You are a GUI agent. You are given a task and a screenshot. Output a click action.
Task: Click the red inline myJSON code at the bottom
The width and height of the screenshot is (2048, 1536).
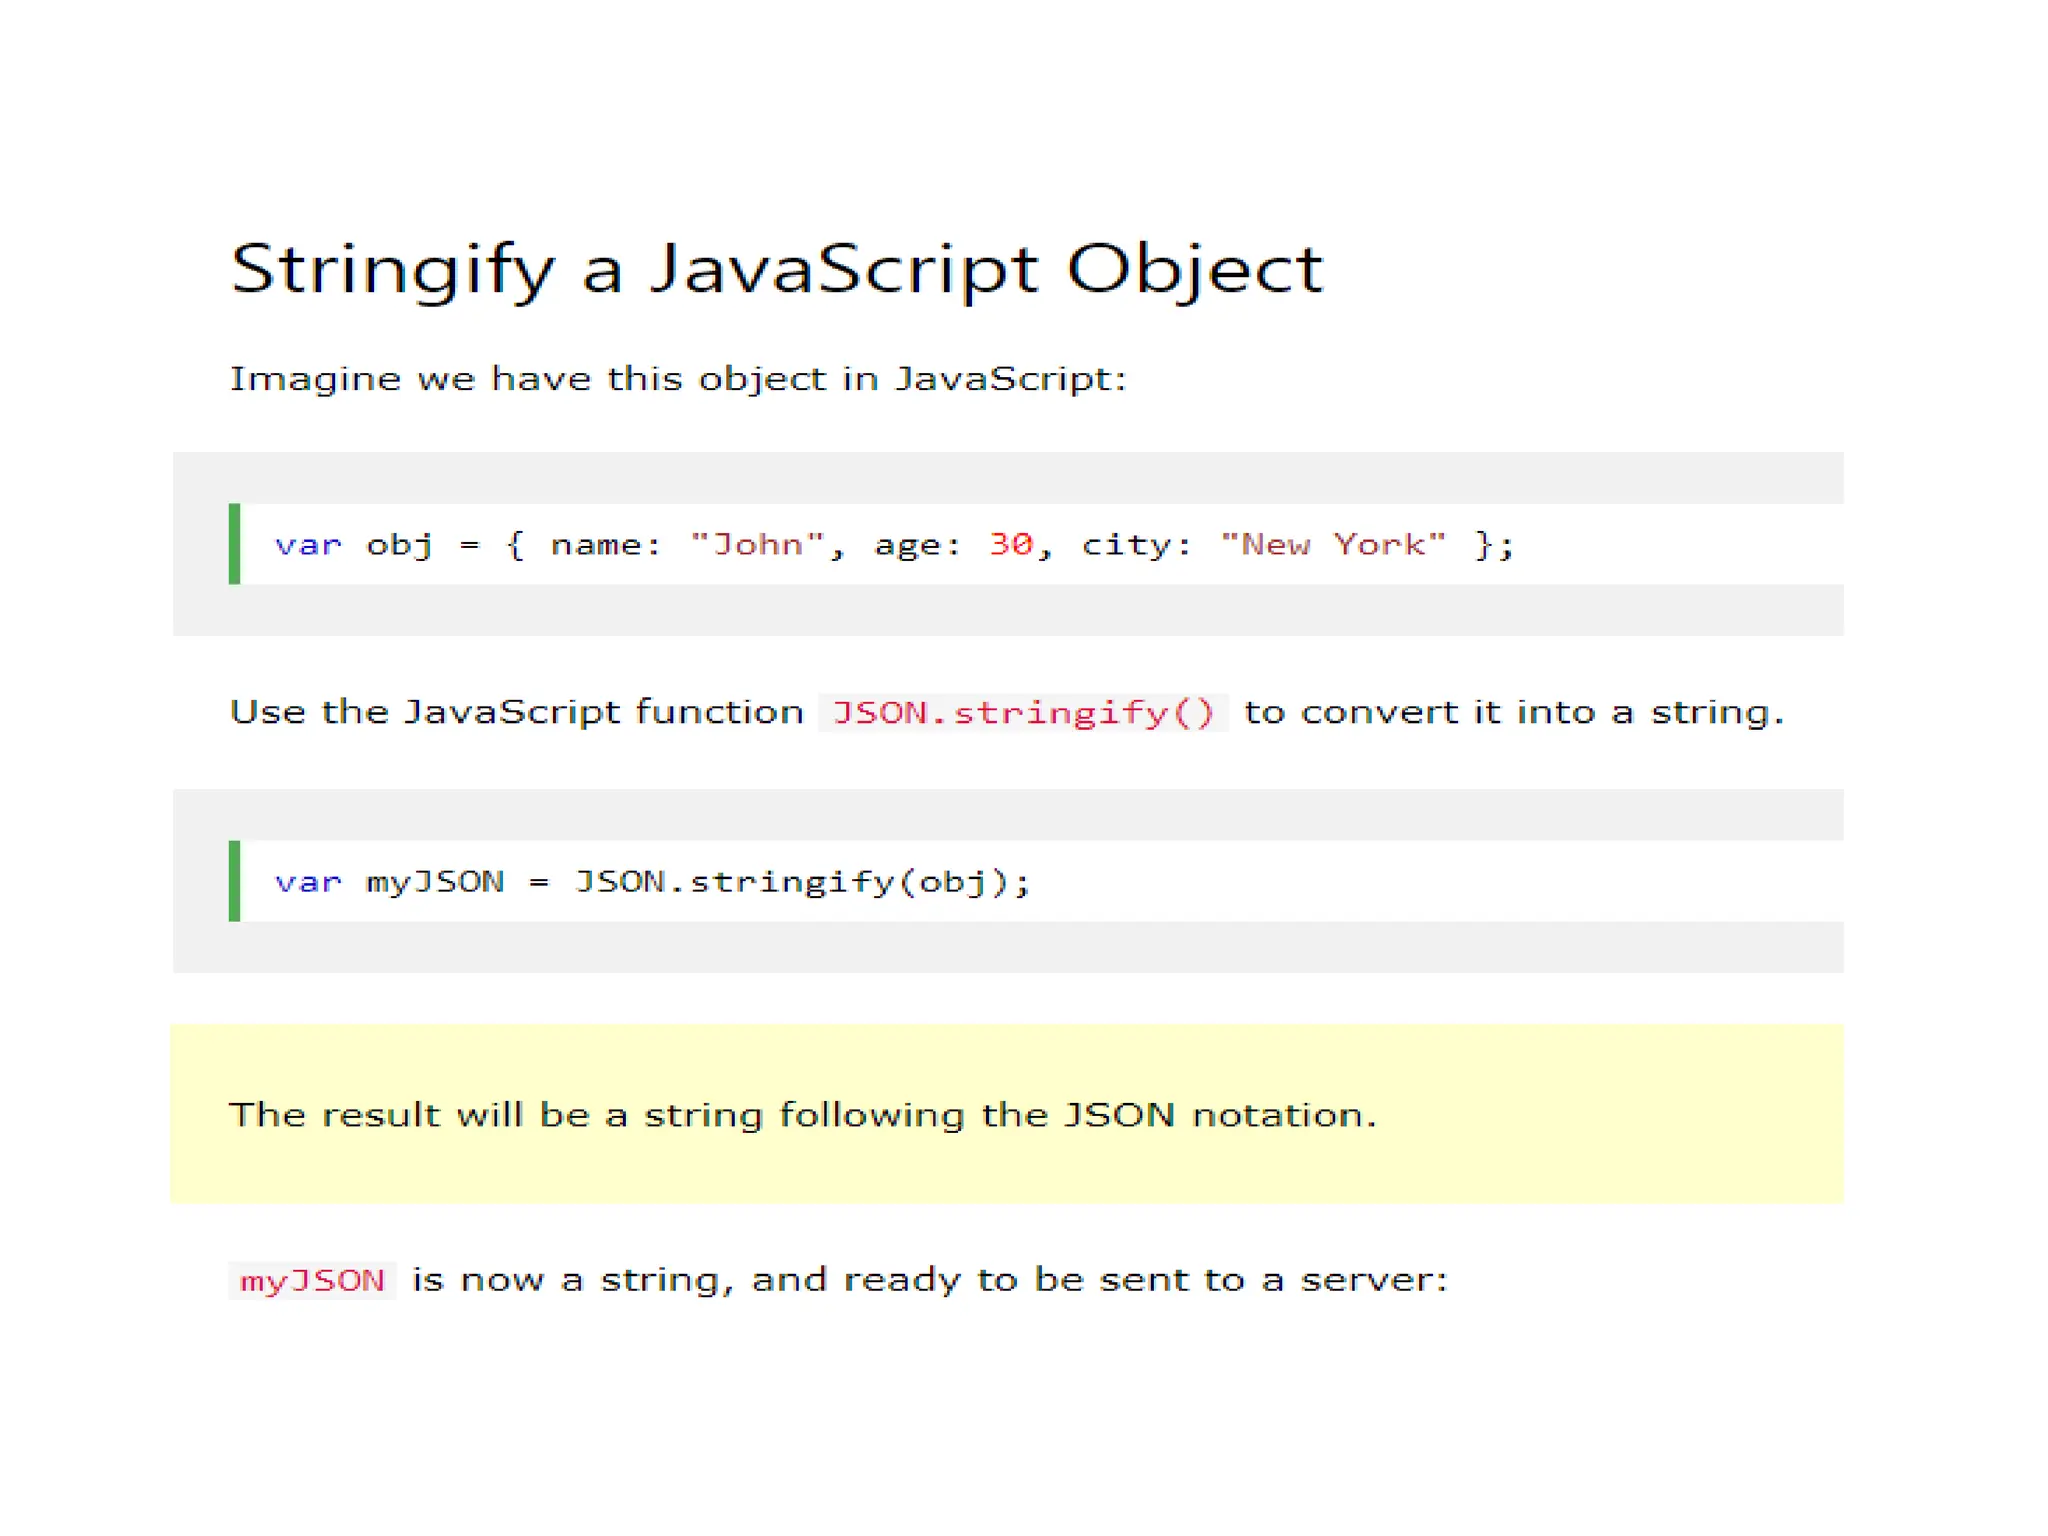(312, 1281)
